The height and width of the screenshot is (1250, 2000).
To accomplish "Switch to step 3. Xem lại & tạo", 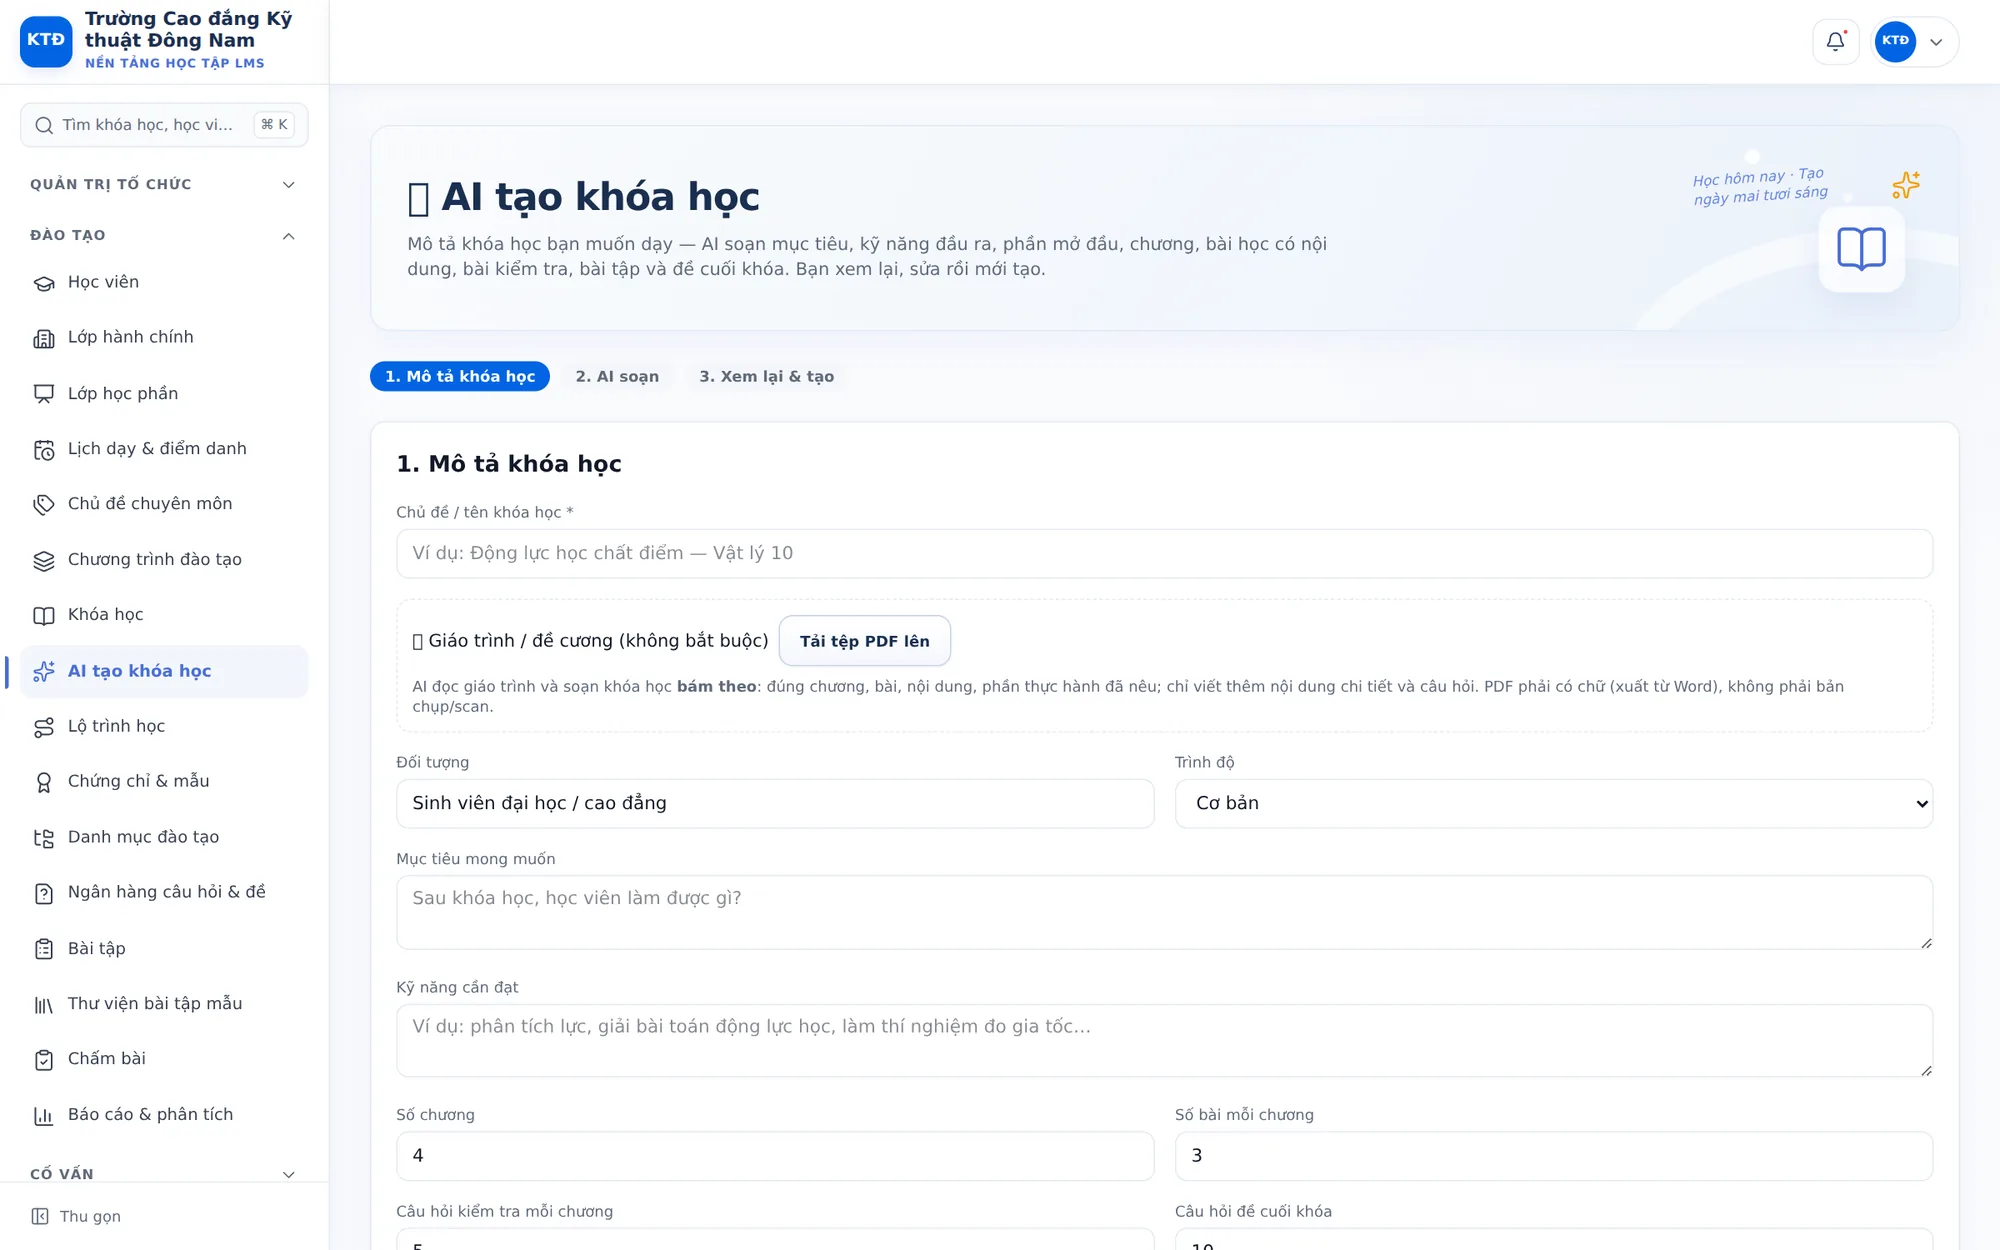I will point(766,376).
